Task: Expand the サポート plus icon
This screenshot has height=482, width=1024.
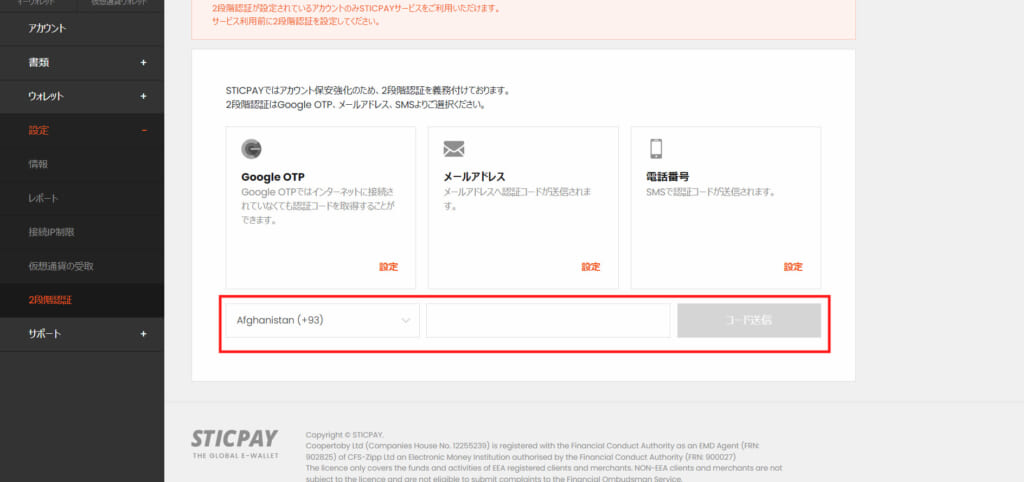Action: (x=144, y=334)
